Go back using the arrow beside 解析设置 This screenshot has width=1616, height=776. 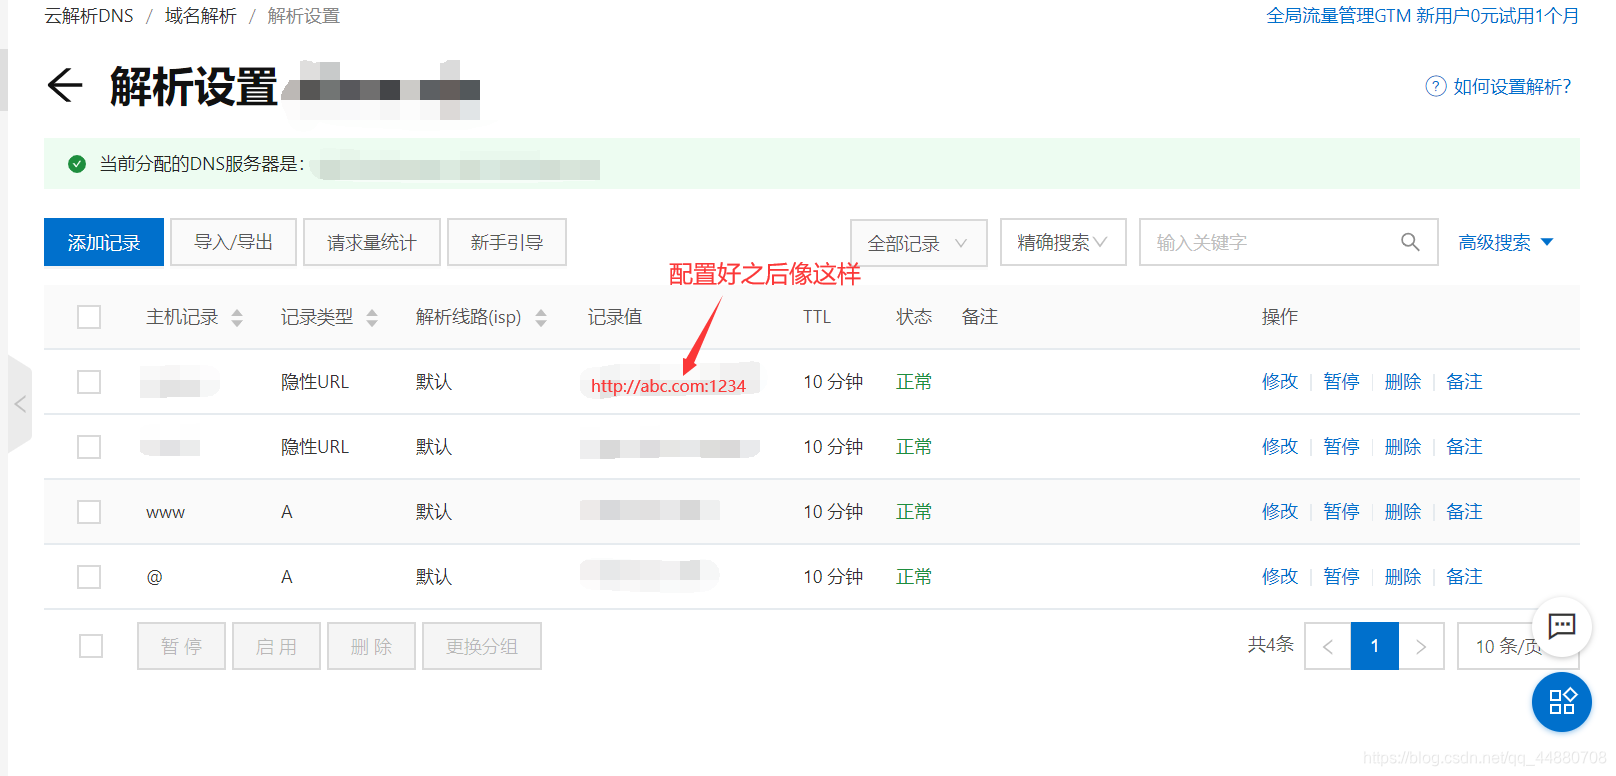click(x=65, y=85)
